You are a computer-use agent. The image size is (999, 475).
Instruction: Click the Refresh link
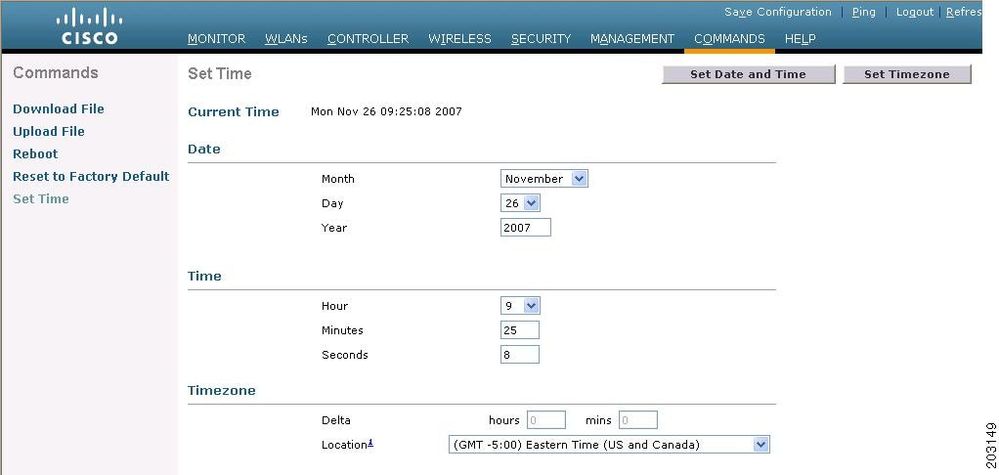[x=963, y=12]
